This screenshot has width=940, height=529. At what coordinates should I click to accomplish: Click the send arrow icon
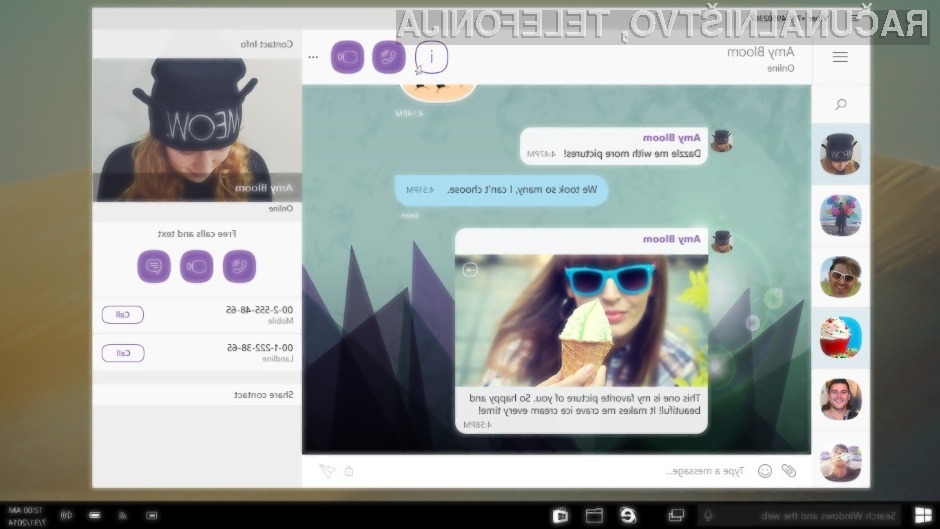coord(327,471)
